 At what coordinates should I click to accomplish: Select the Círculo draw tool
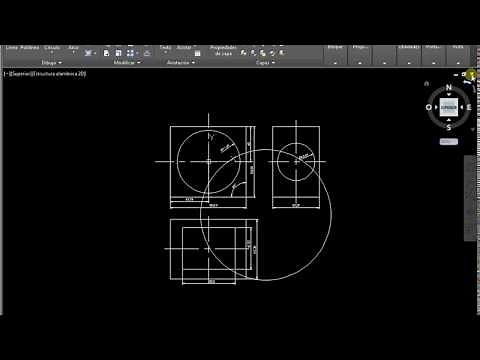point(52,48)
